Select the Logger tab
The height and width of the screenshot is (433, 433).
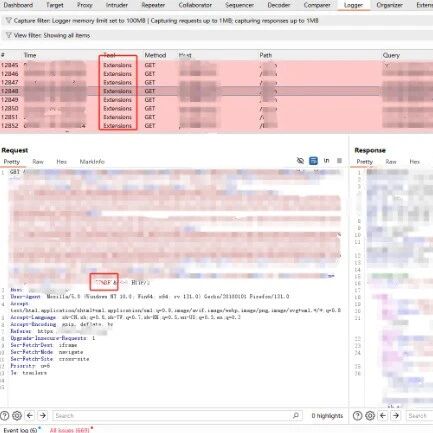coord(353,5)
